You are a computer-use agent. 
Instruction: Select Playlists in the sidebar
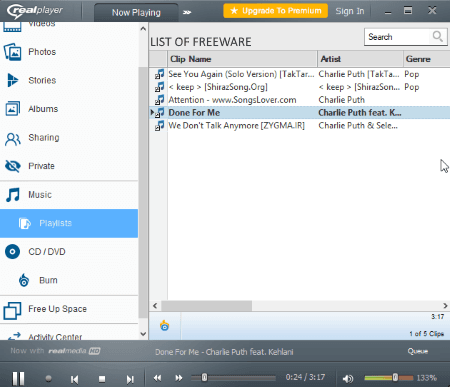point(69,223)
